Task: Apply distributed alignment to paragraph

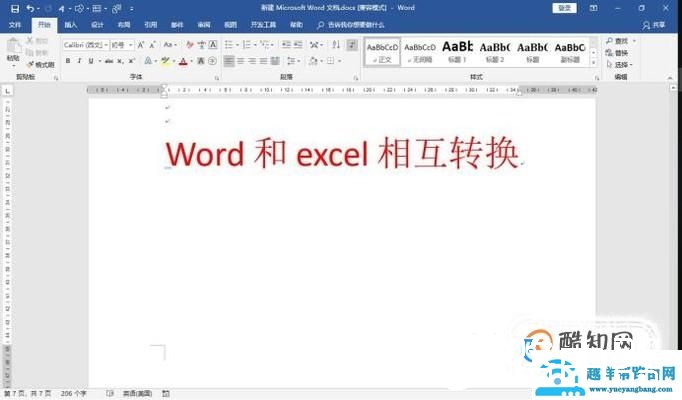Action: tap(275, 61)
